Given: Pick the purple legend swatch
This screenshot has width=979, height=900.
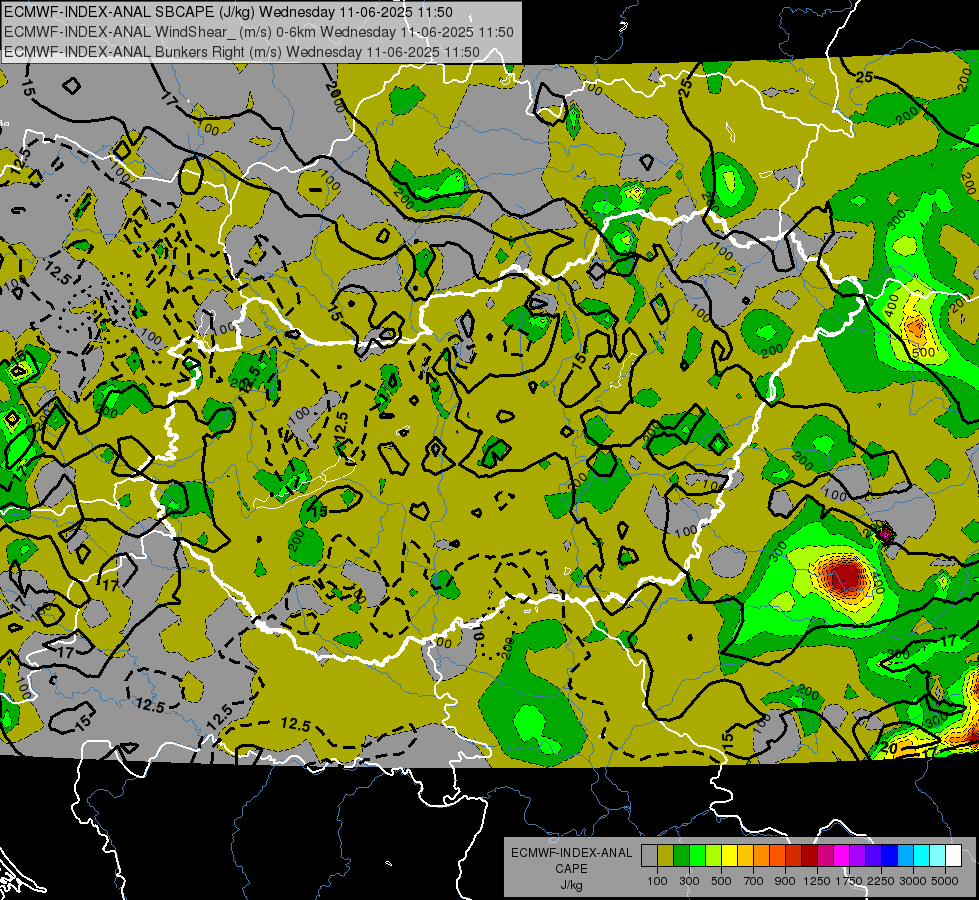Looking at the screenshot, I should tap(858, 855).
